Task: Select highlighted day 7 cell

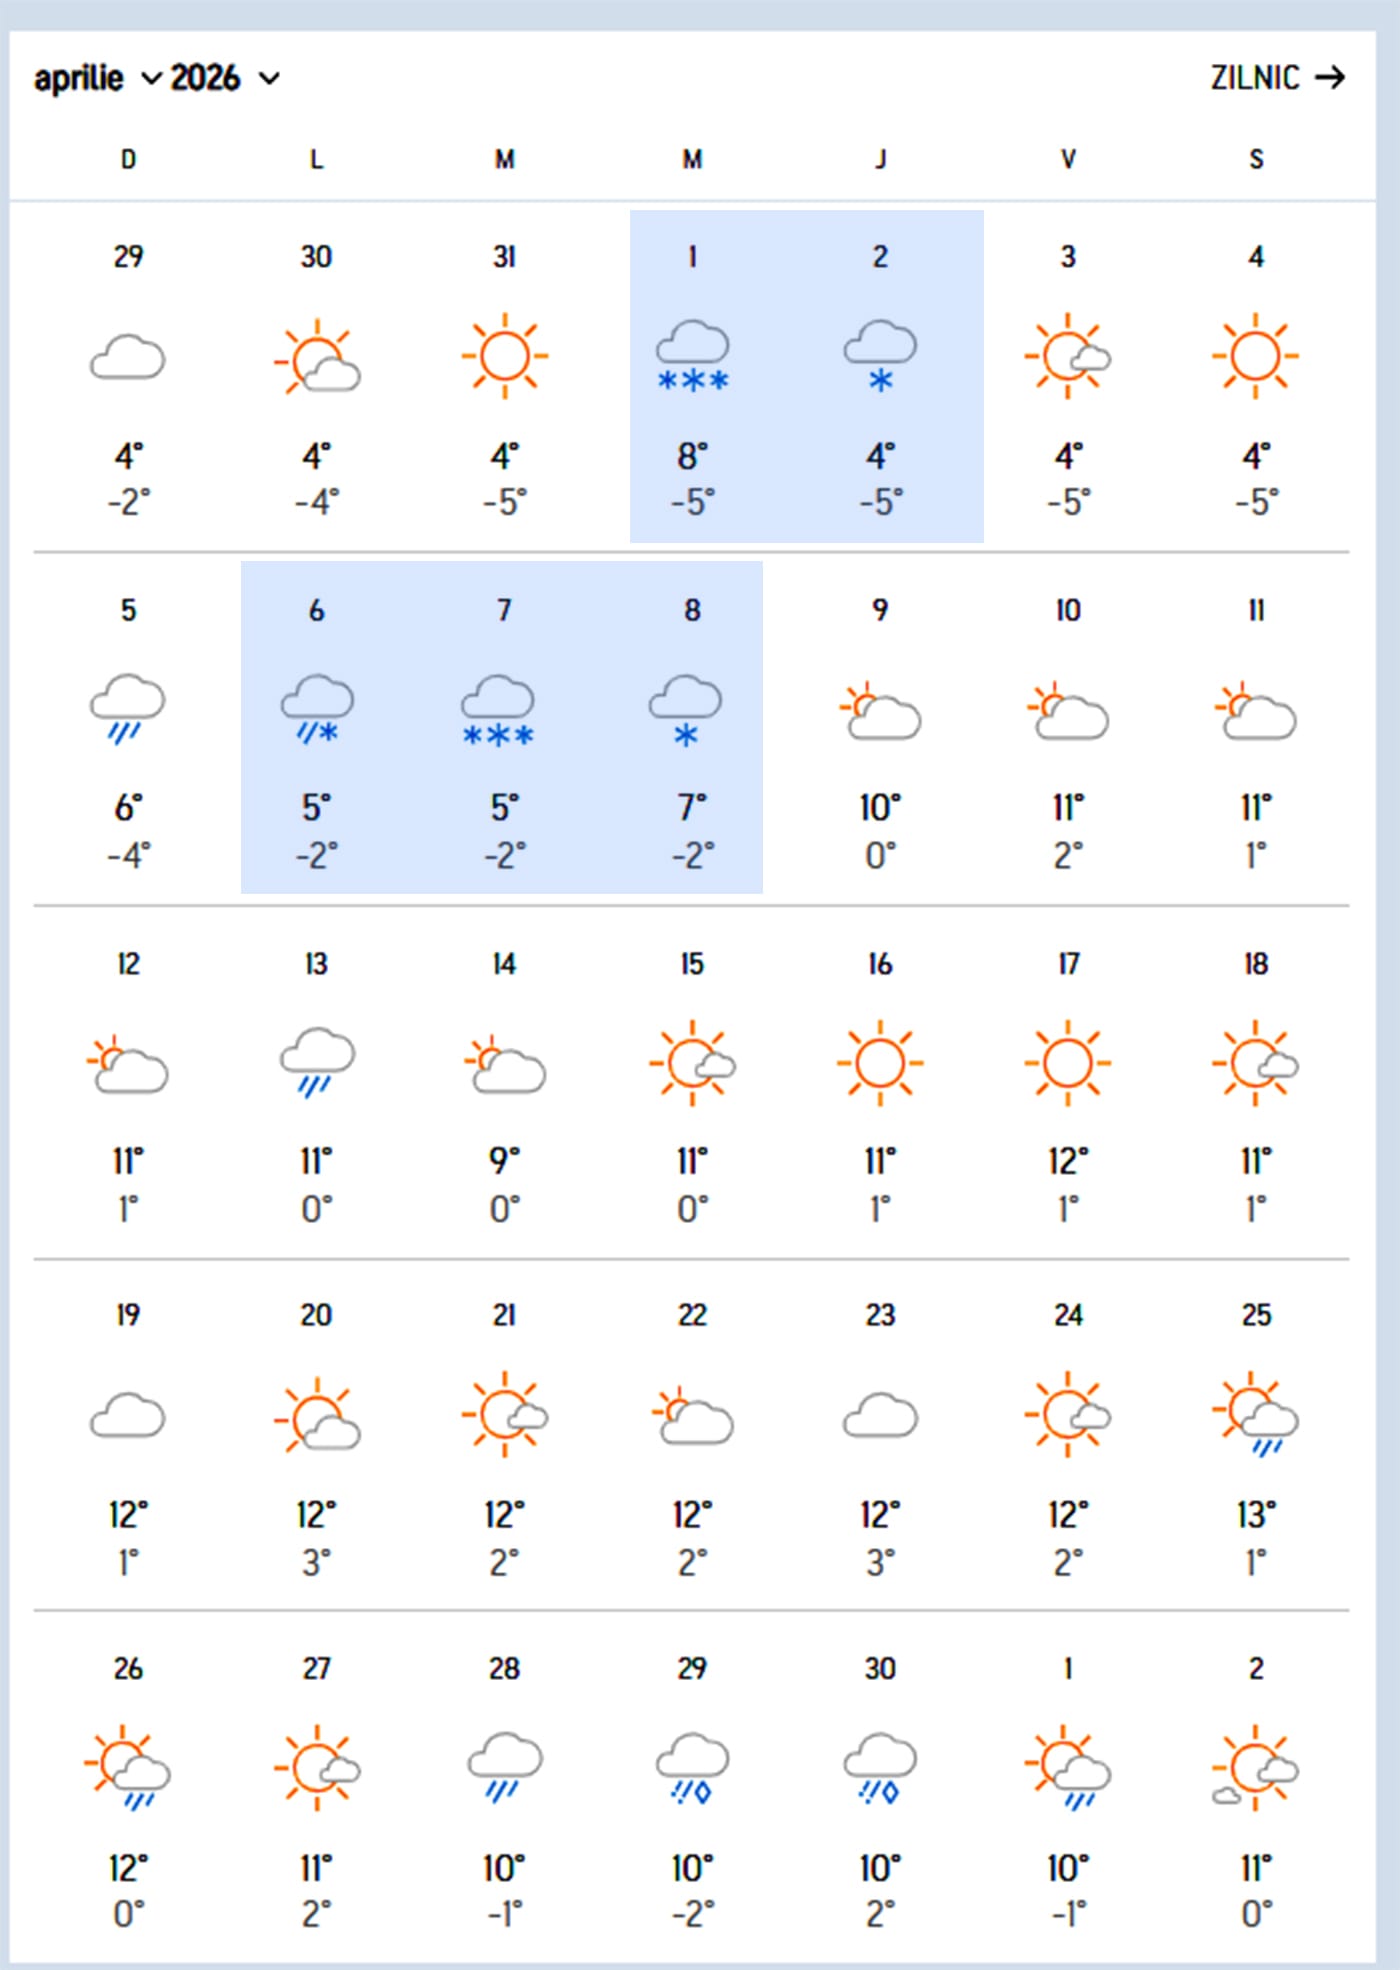Action: [x=504, y=727]
